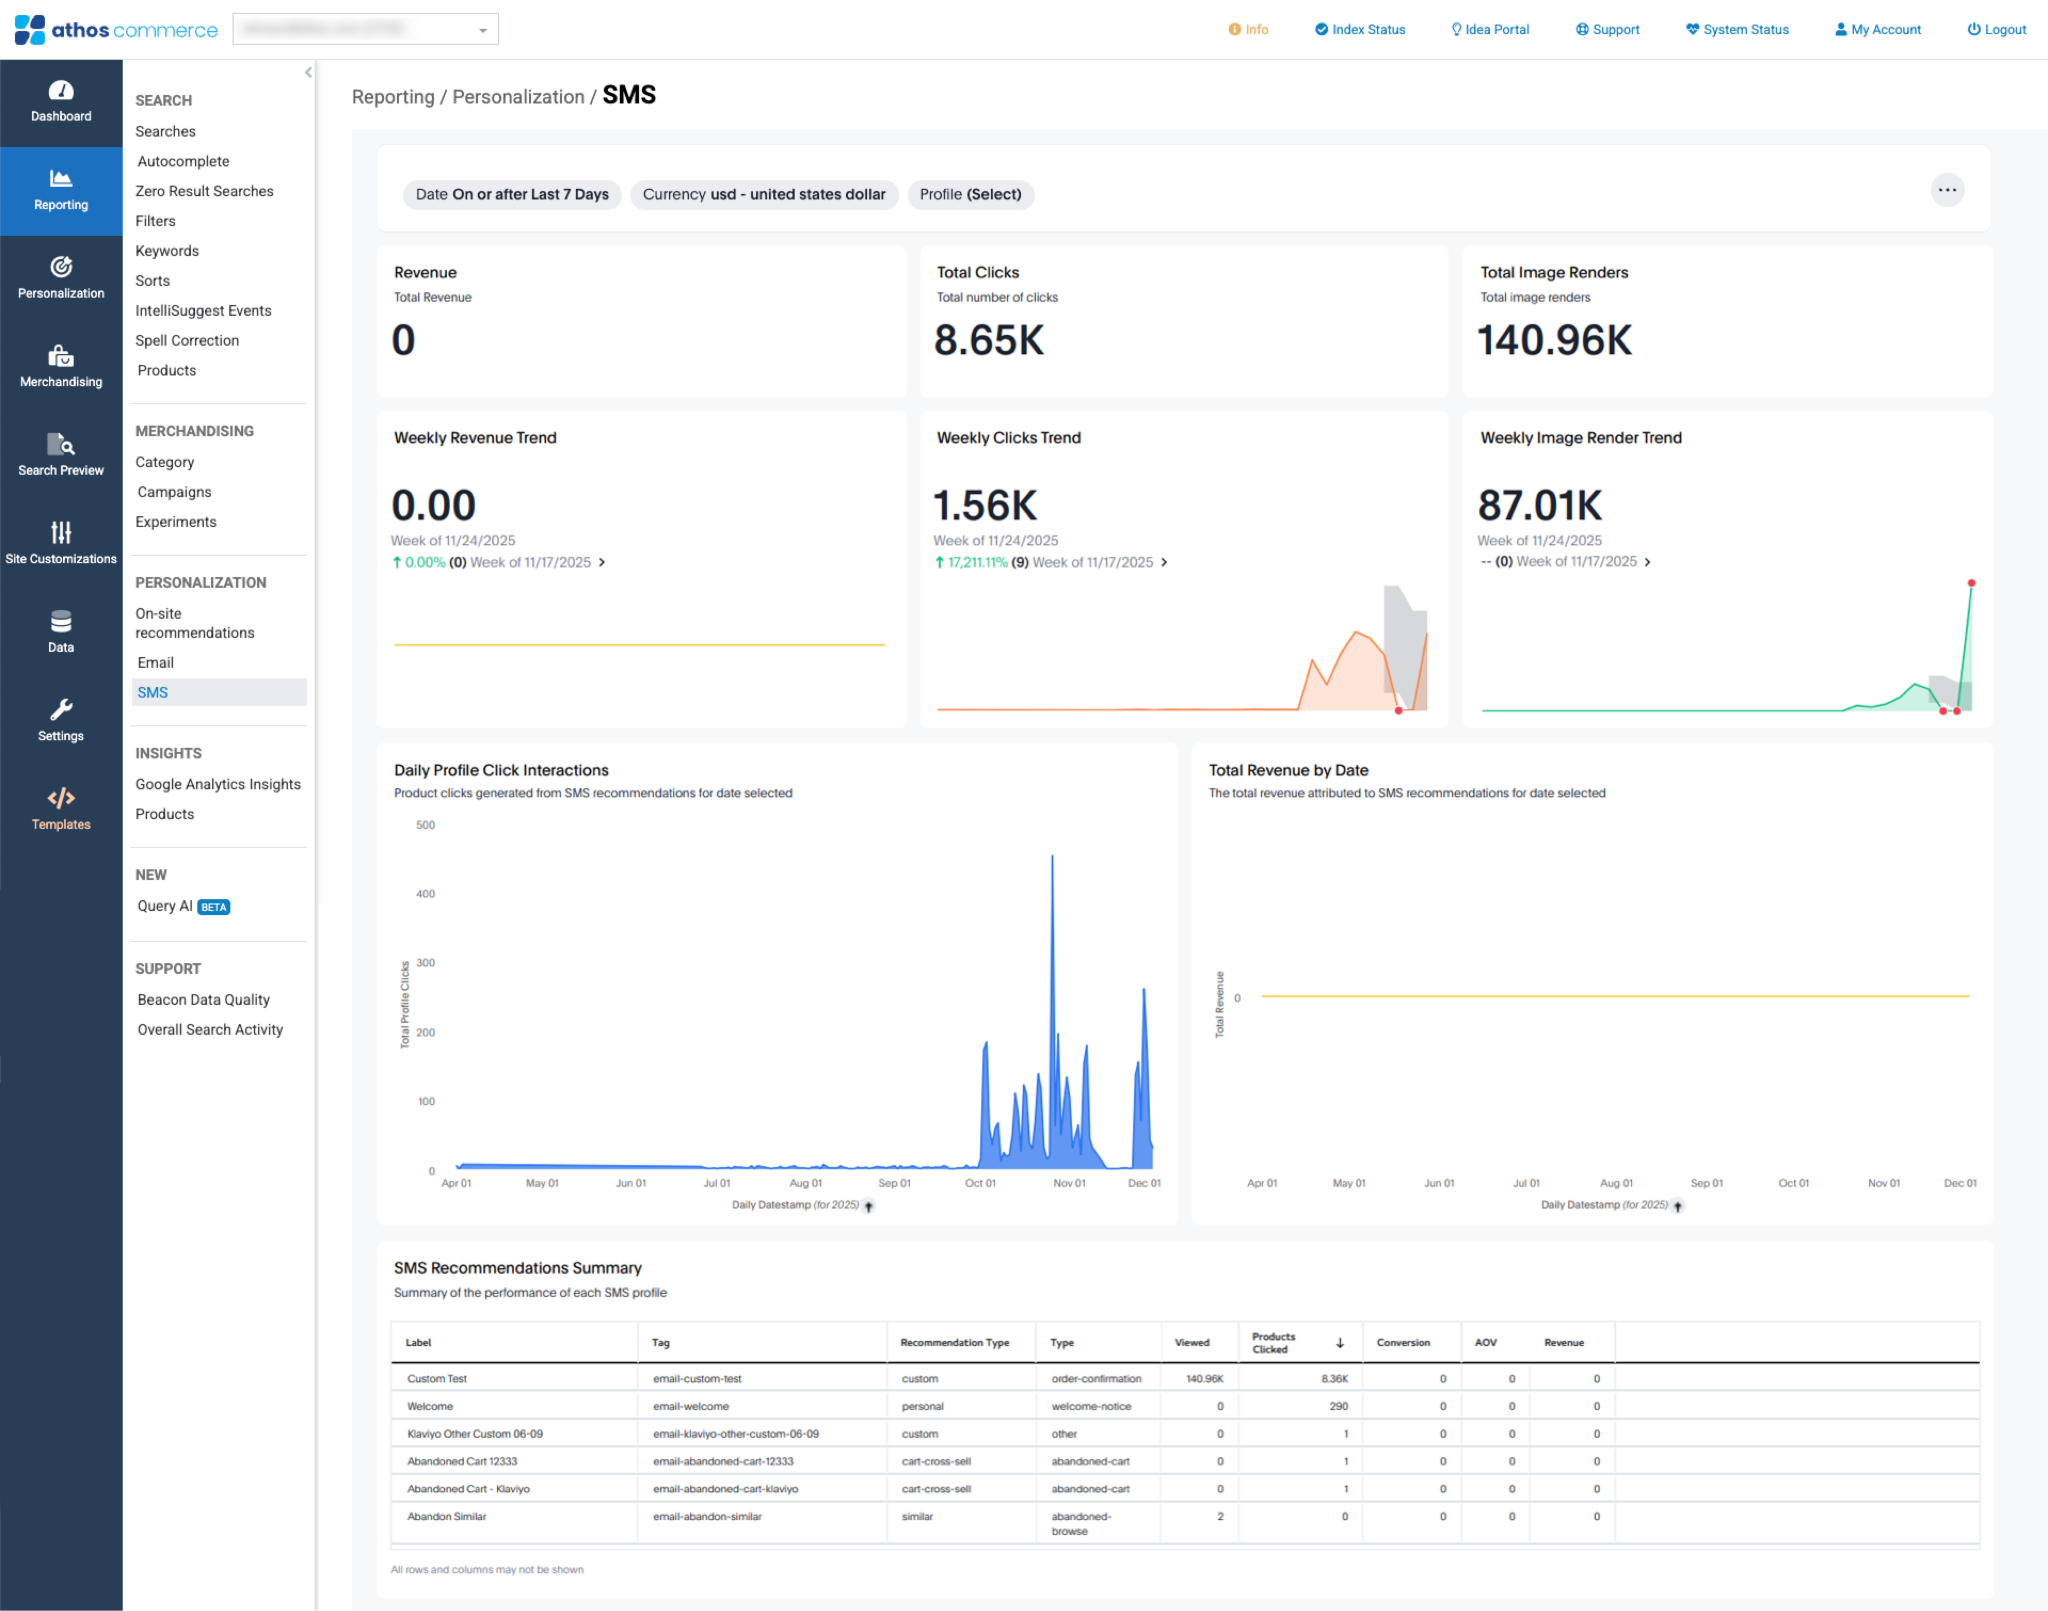Click the three-dot options button in filter bar
The image size is (2048, 1611).
(x=1946, y=190)
